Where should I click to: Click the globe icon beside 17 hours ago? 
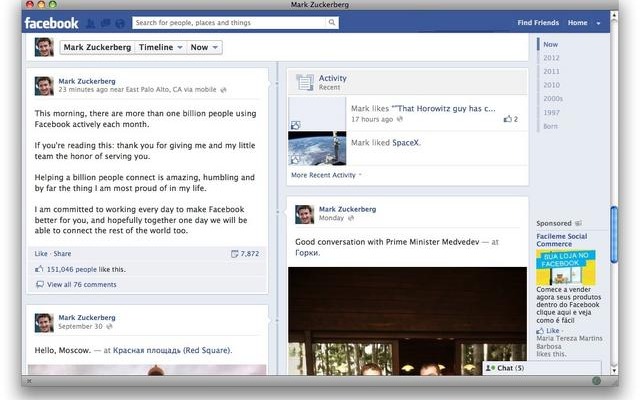point(400,119)
